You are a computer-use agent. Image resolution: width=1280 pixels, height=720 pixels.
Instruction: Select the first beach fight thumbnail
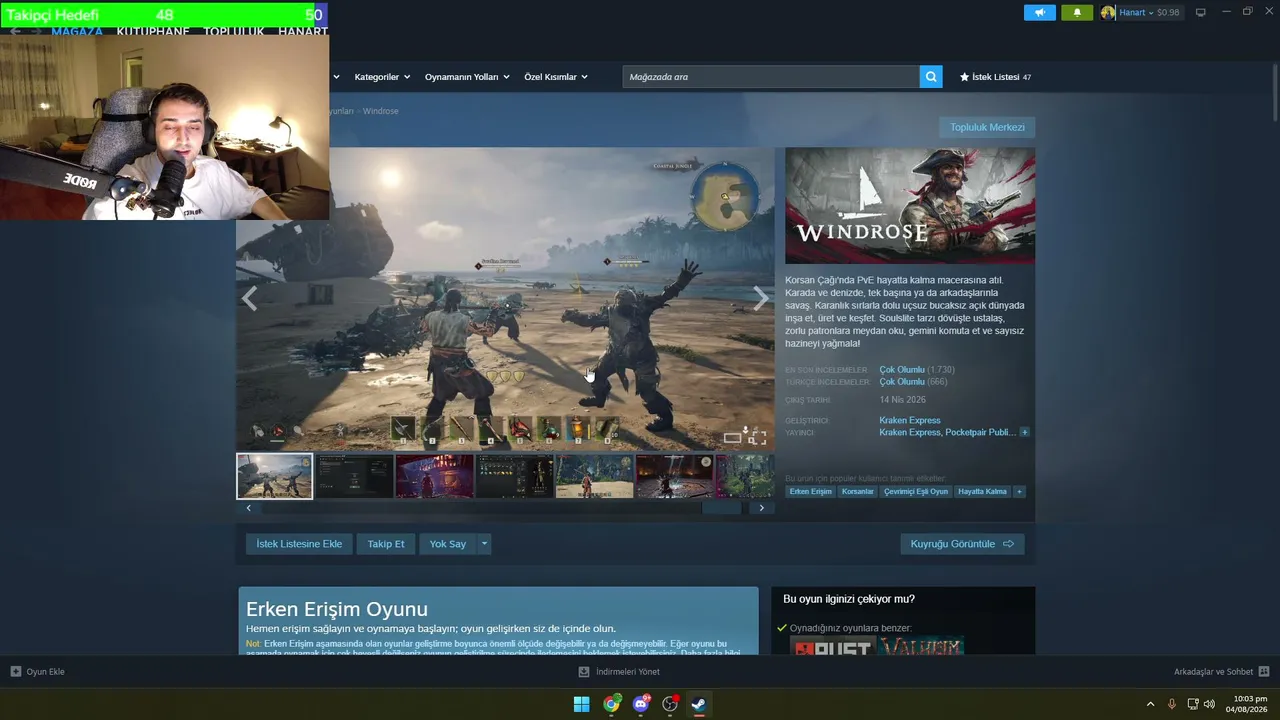coord(275,476)
